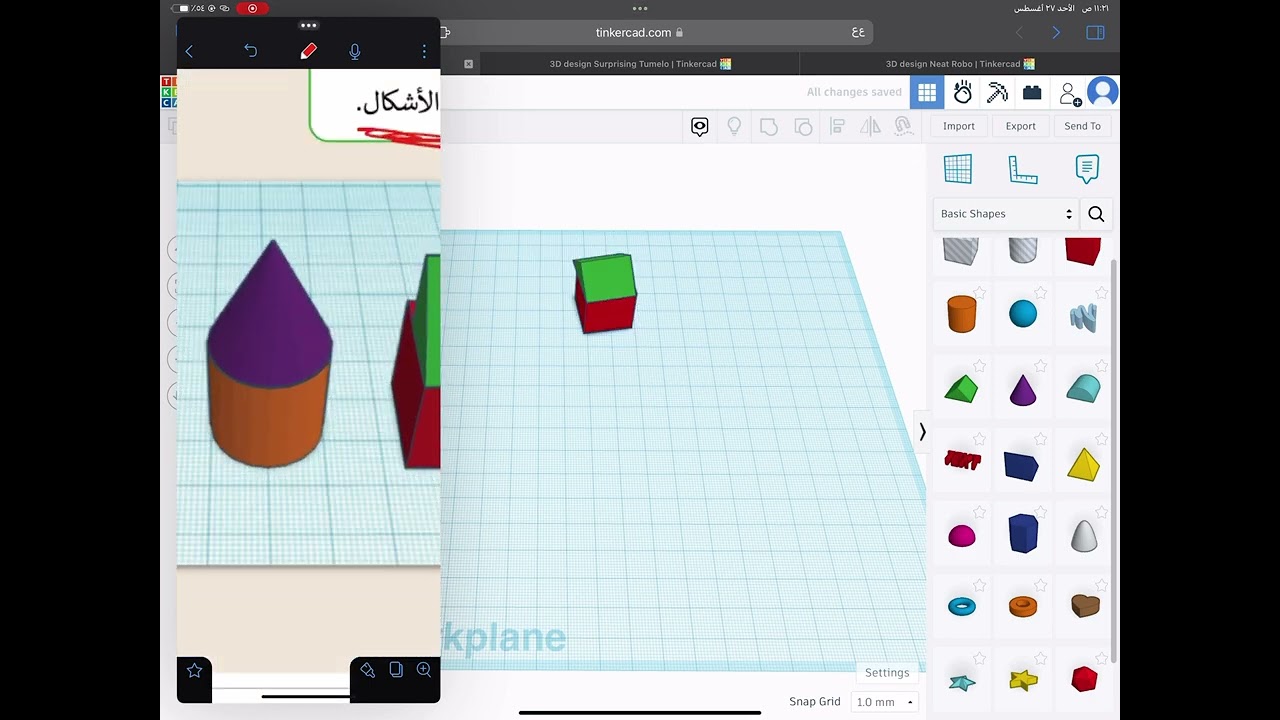Toggle notes visibility eye-bubble icon
The image size is (1280, 720).
(700, 126)
